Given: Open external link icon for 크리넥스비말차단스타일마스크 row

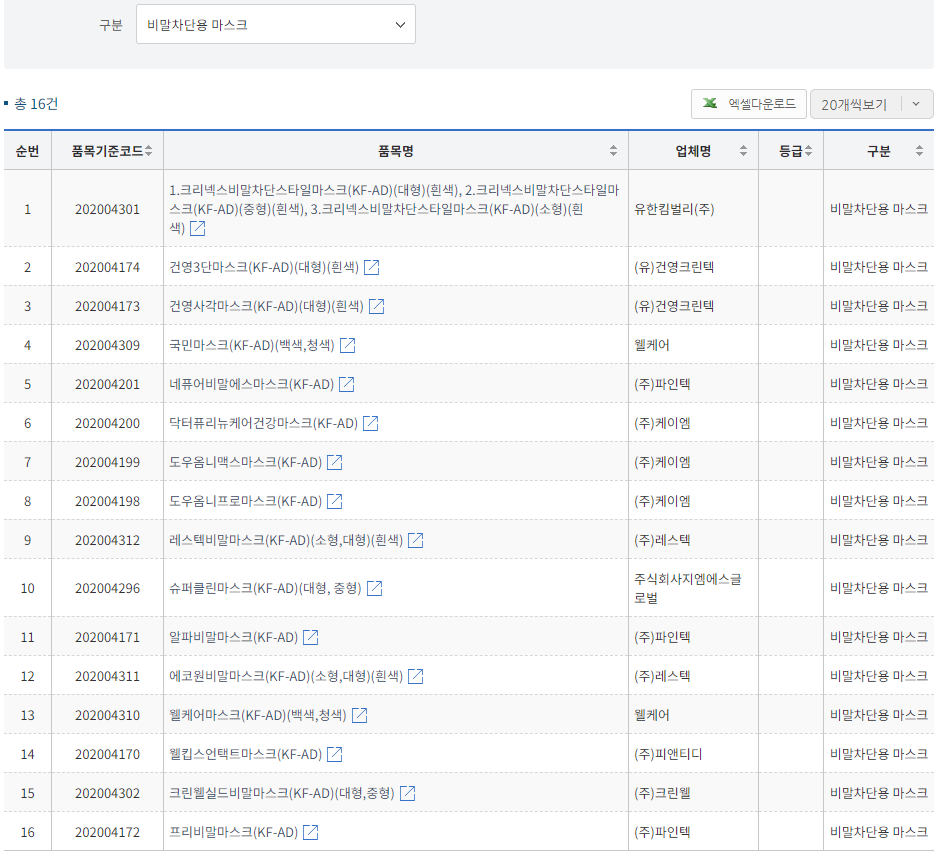Looking at the screenshot, I should coord(197,228).
